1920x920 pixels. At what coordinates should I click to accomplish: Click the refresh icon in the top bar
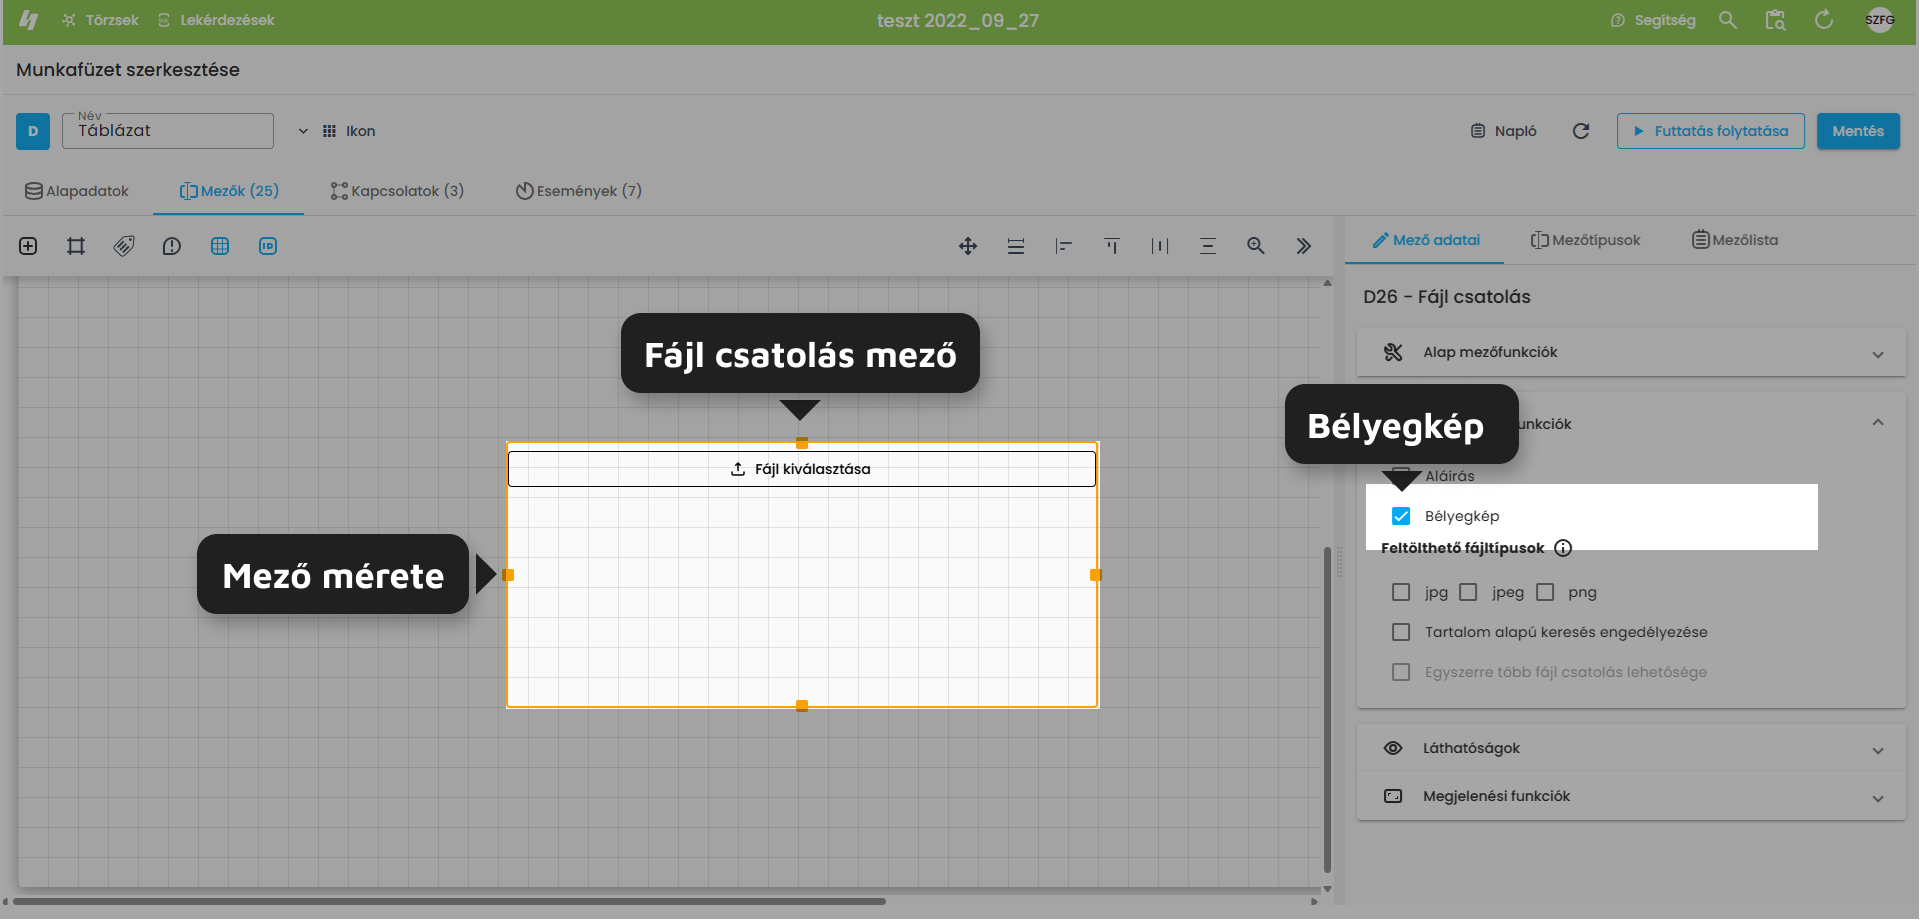tap(1824, 20)
